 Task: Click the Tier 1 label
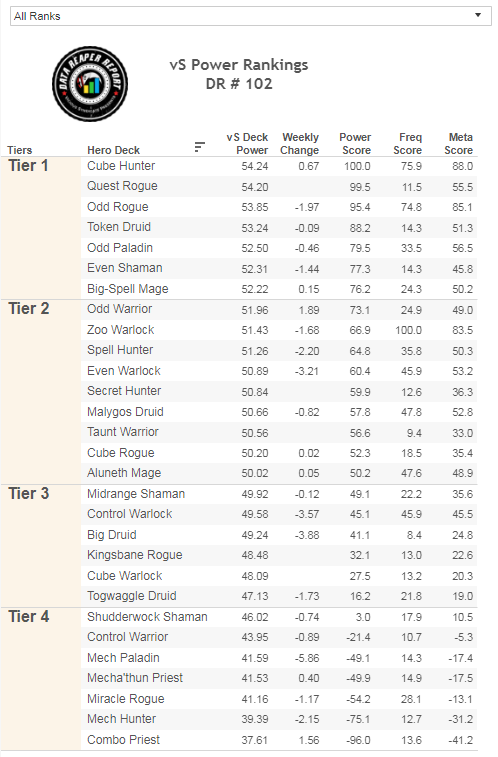point(28,166)
